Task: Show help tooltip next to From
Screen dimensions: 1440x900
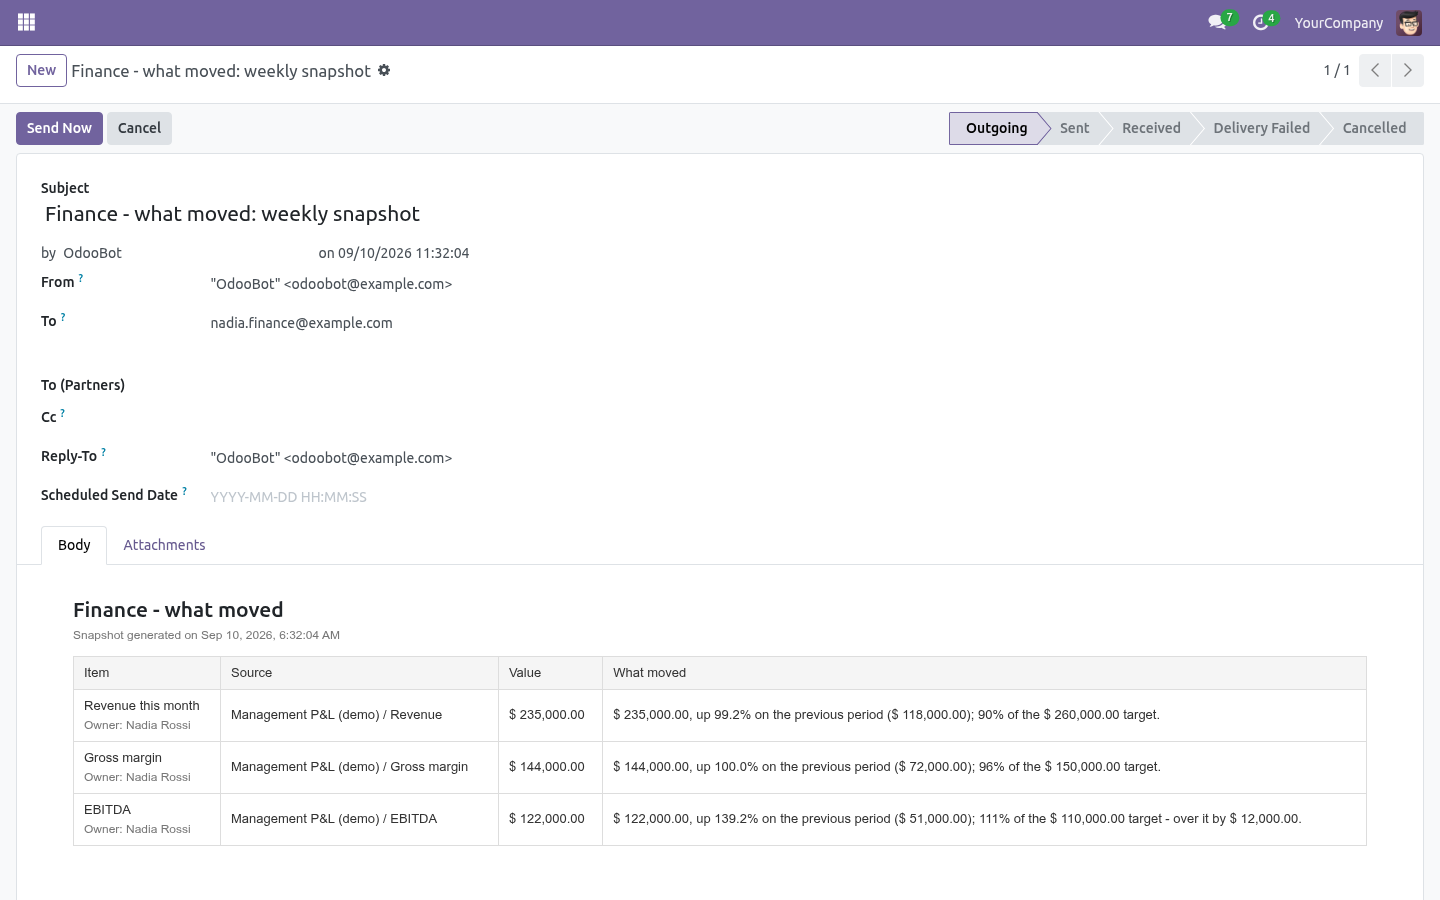Action: [x=81, y=278]
